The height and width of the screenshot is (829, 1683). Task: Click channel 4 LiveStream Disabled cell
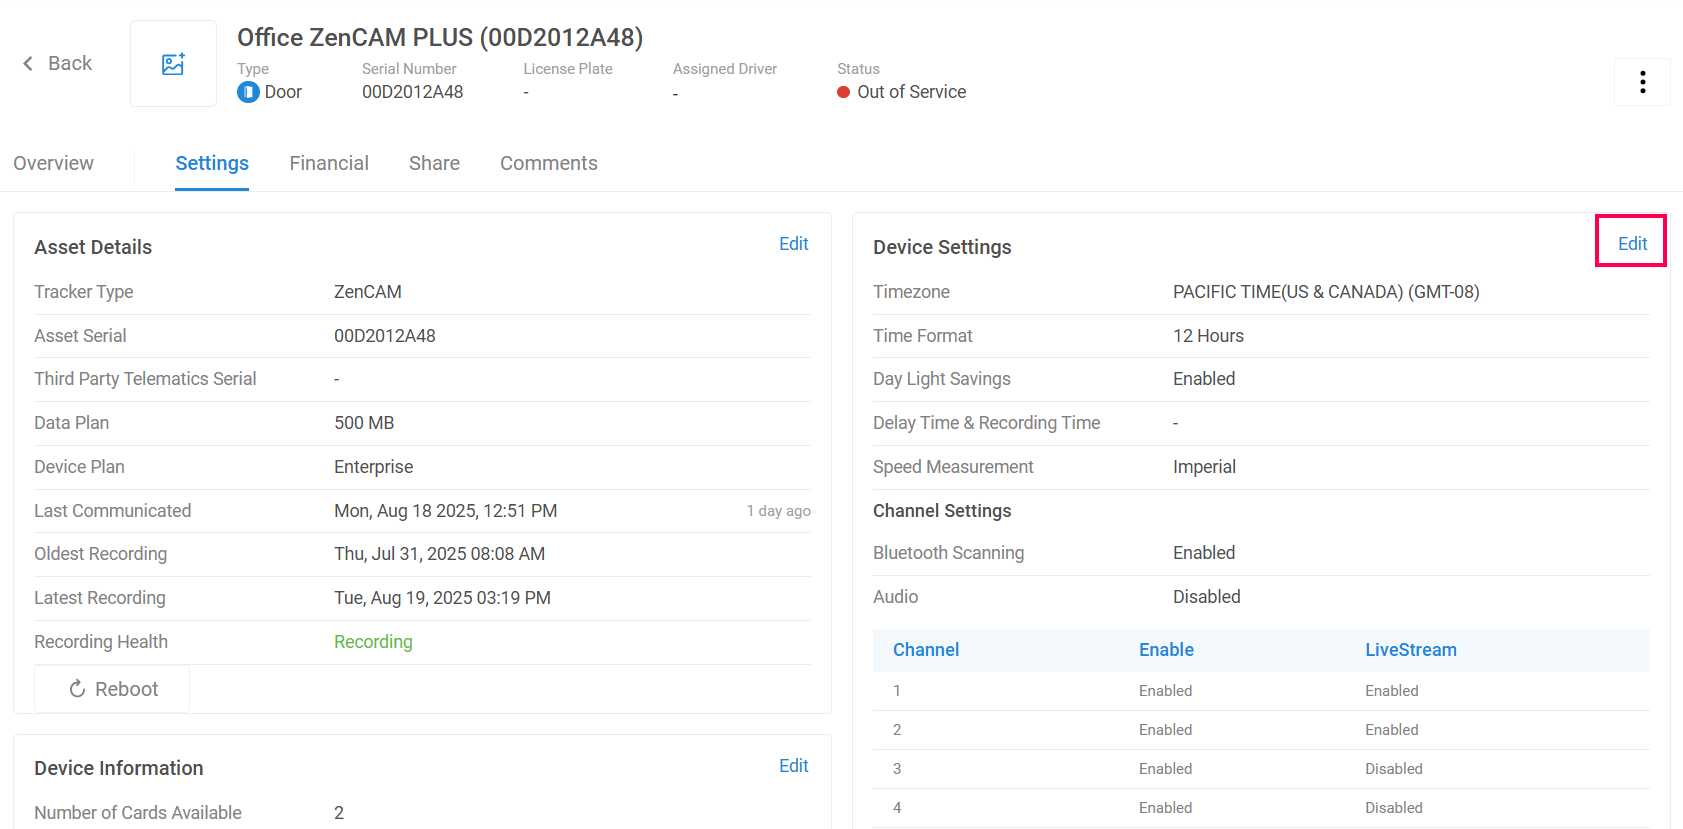(1394, 808)
